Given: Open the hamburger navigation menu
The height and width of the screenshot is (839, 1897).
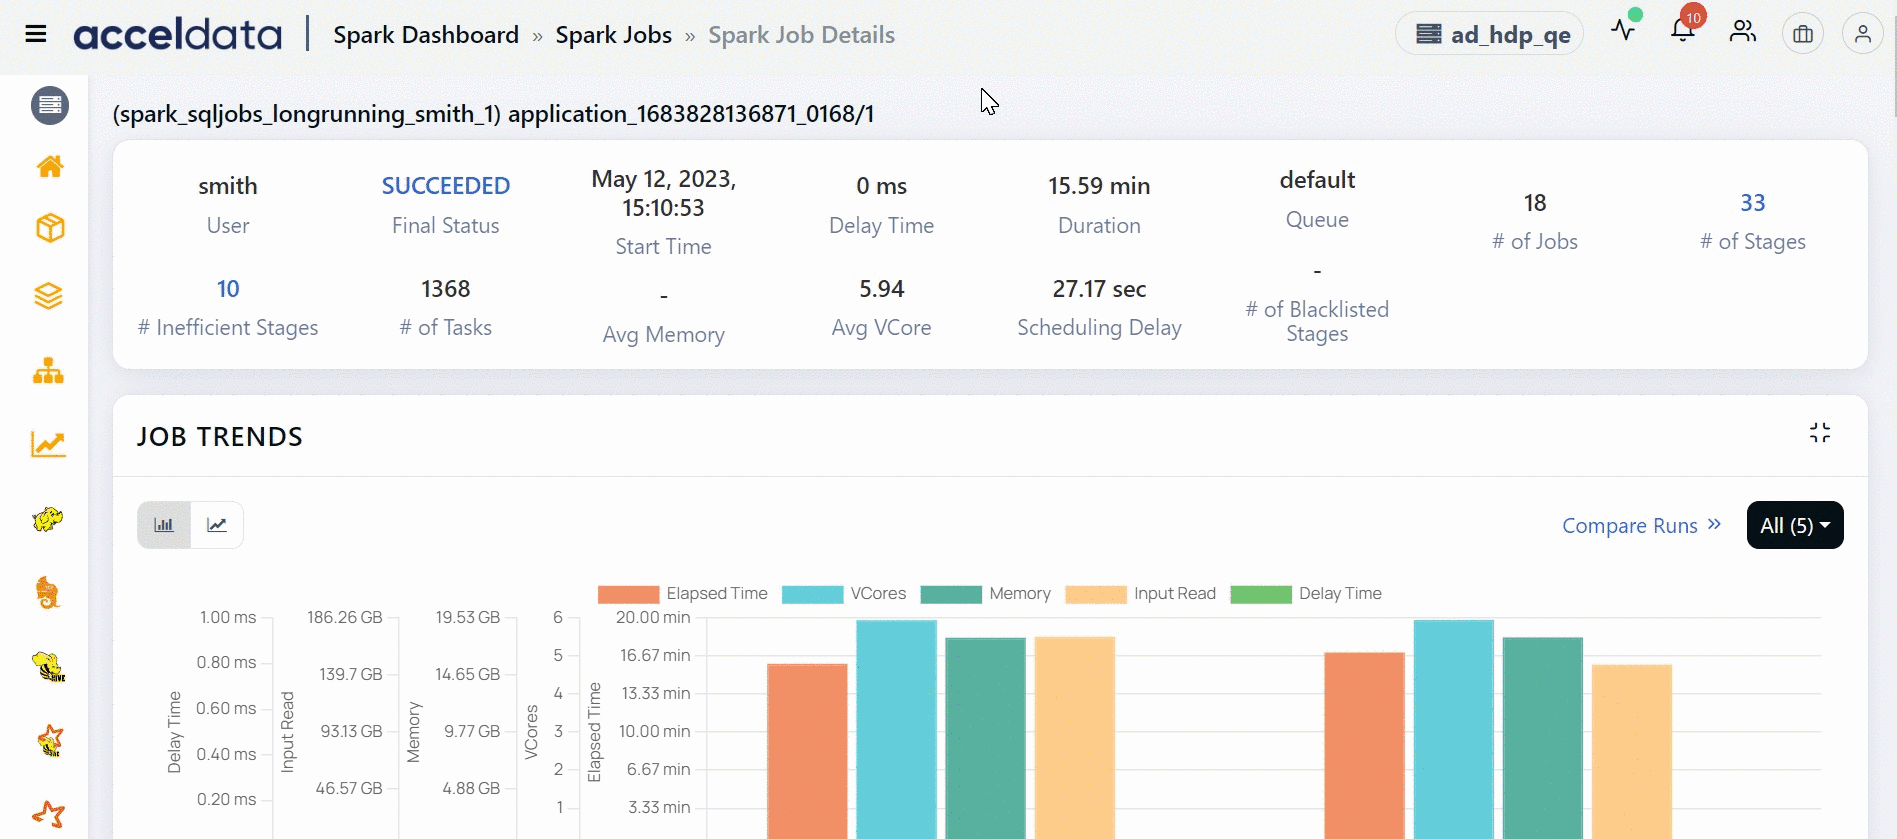Looking at the screenshot, I should pyautogui.click(x=36, y=34).
